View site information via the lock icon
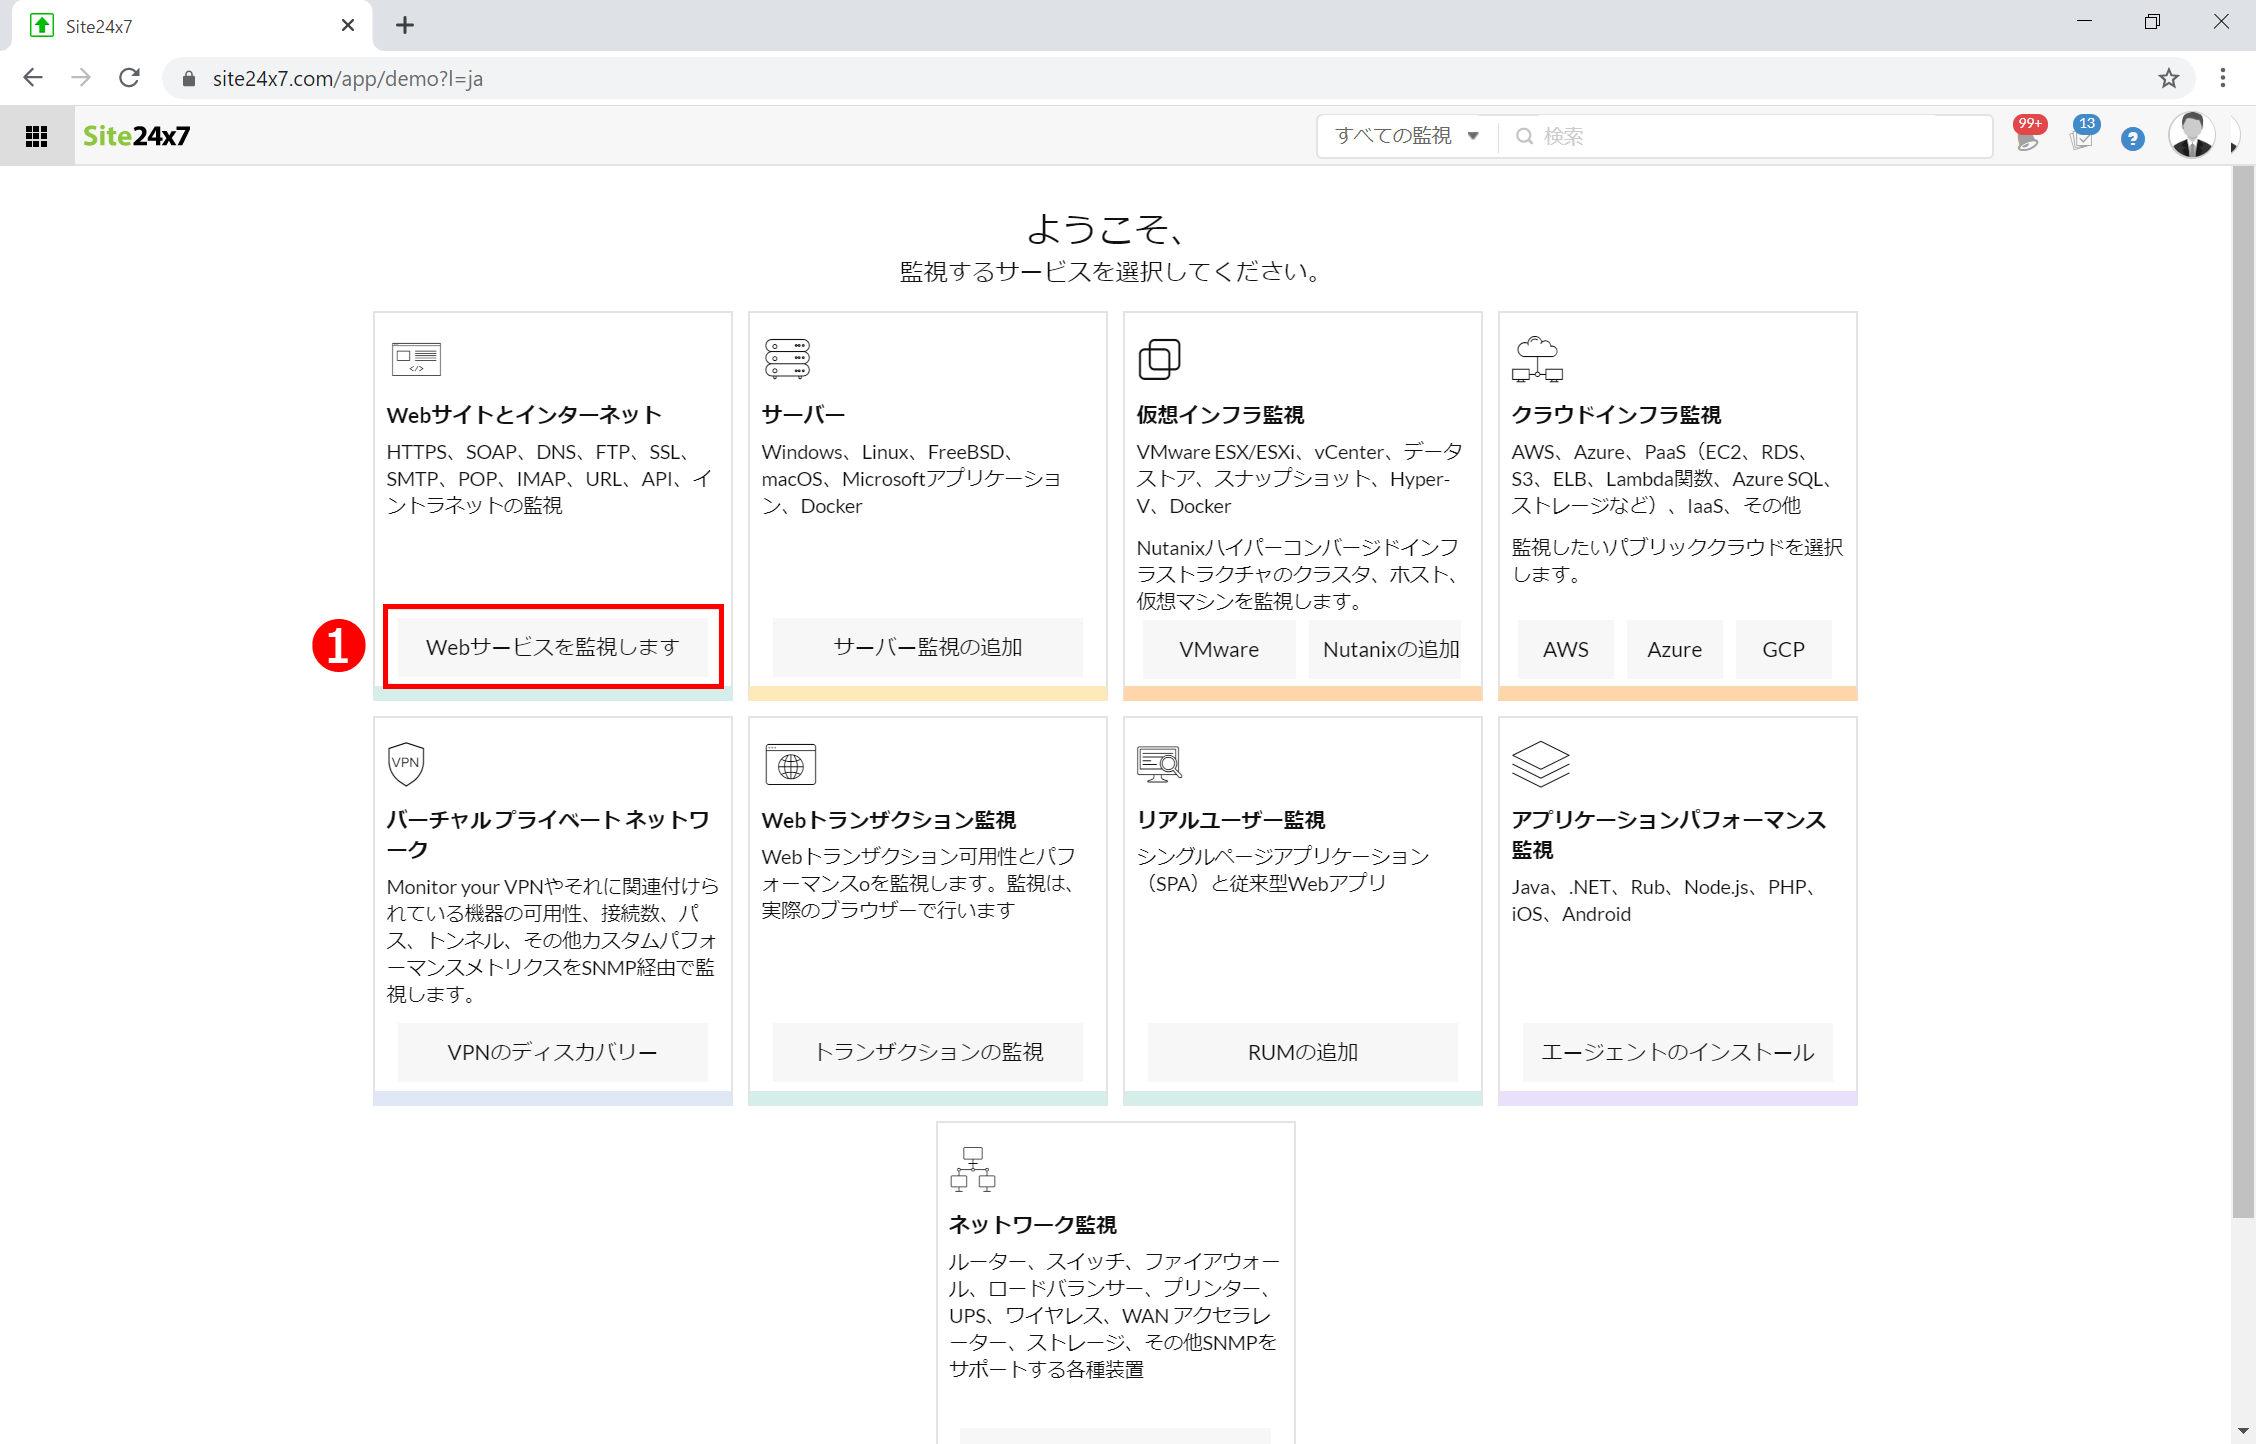This screenshot has height=1444, width=2256. tap(188, 78)
